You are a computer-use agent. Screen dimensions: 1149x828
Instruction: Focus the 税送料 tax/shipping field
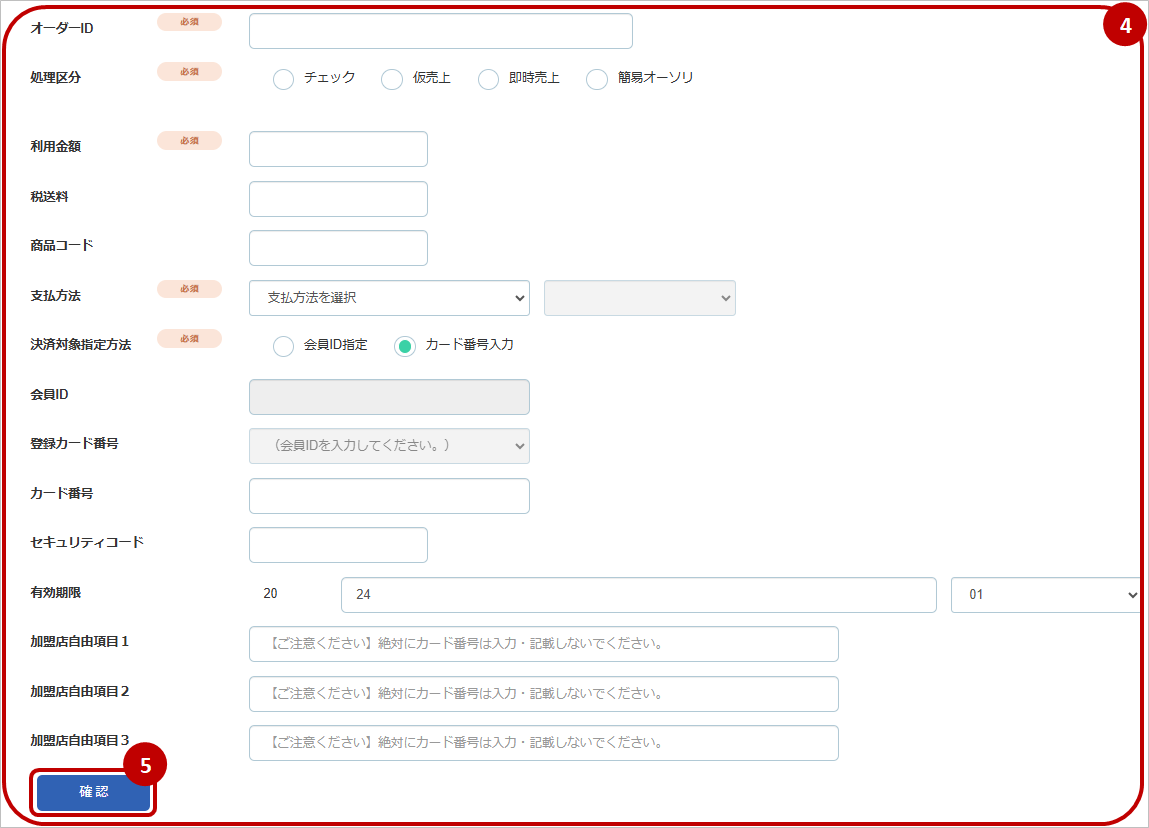click(x=338, y=198)
